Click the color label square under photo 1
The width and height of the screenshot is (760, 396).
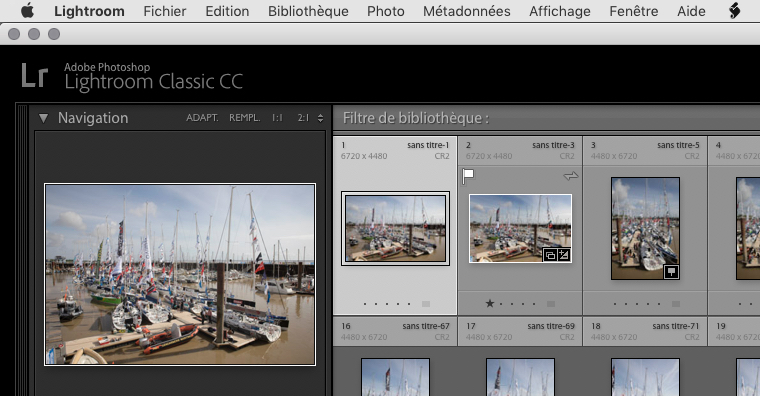(426, 304)
